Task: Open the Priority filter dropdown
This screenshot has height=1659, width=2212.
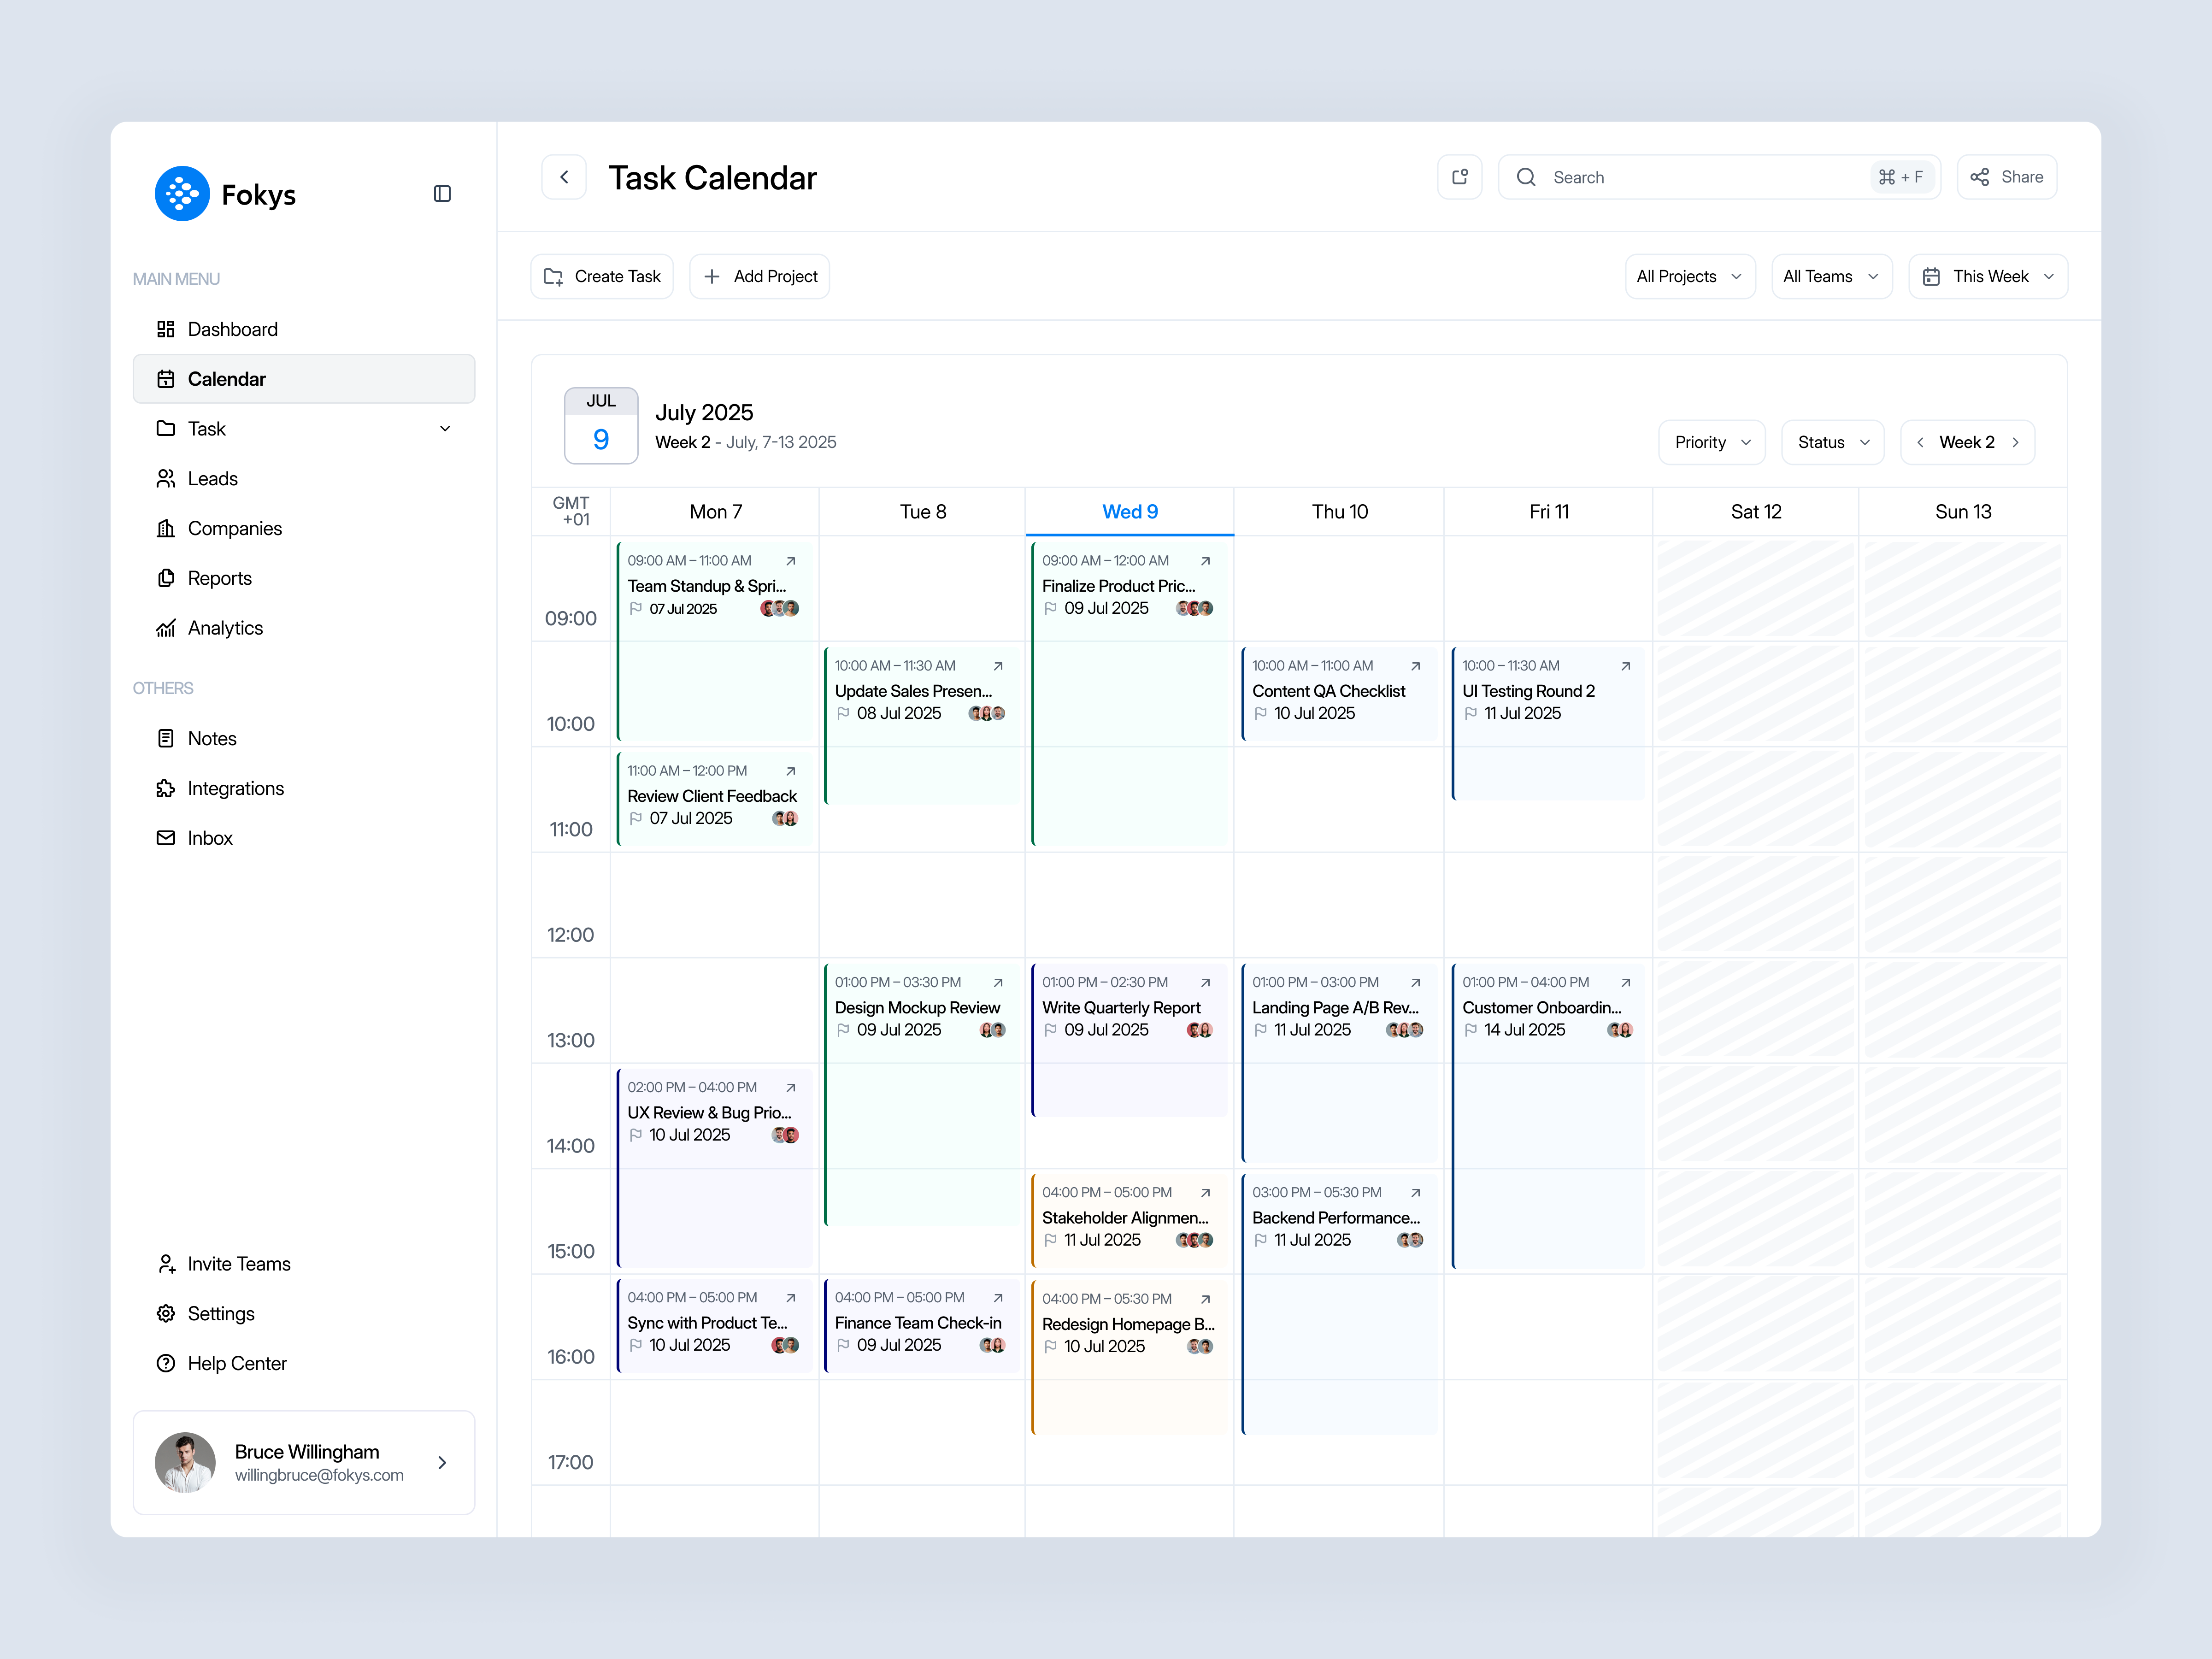Action: click(x=1711, y=442)
